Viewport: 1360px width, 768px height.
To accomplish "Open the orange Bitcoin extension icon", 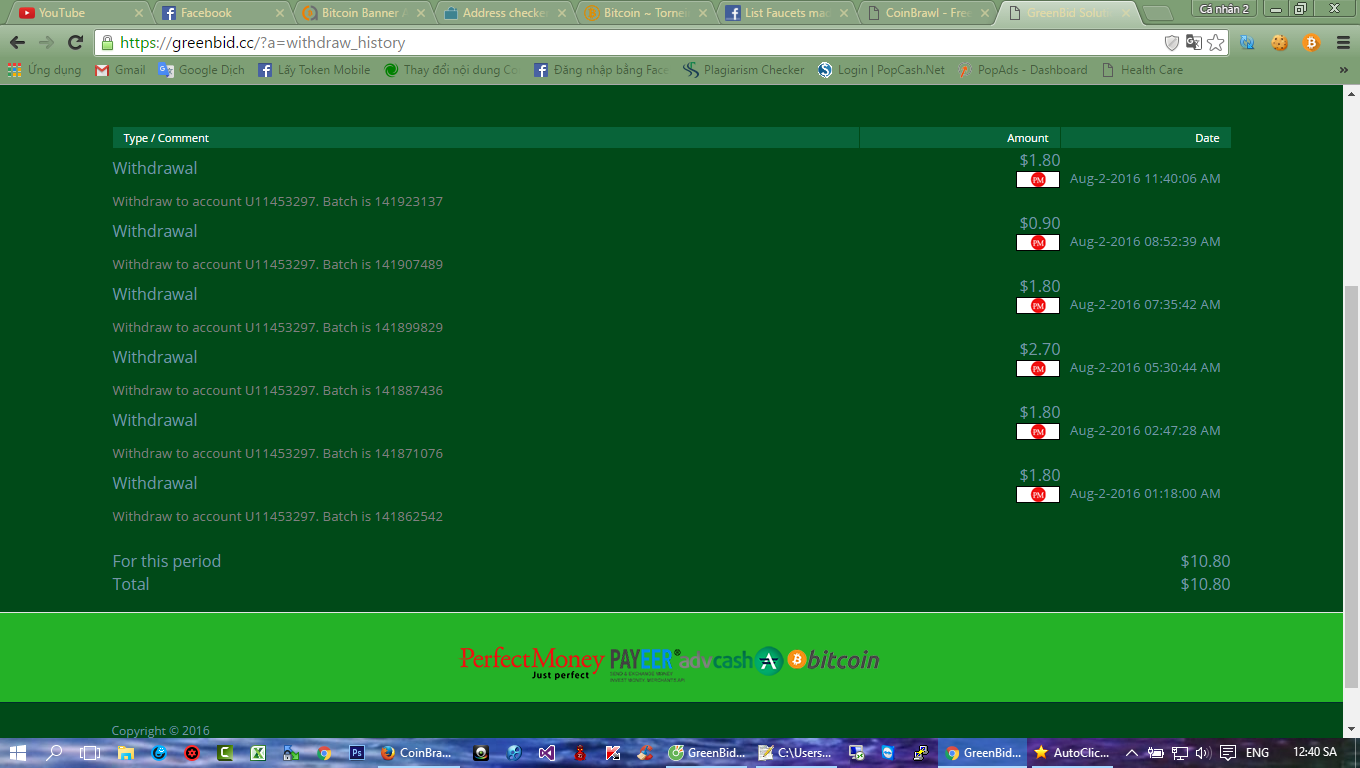I will [x=1311, y=43].
